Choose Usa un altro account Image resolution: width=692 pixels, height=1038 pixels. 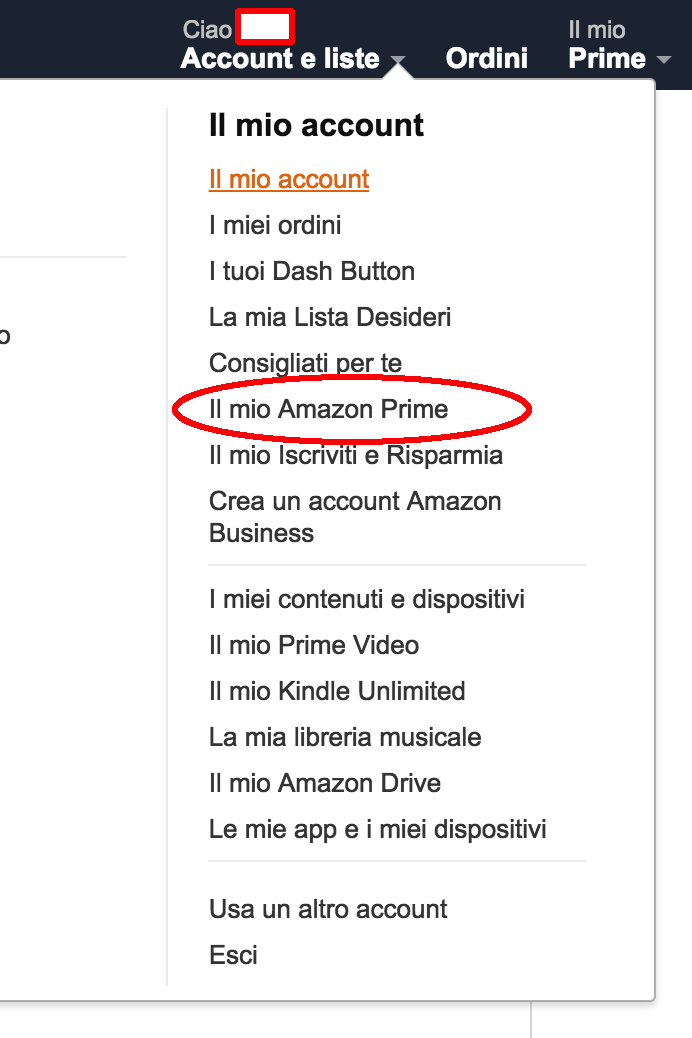click(328, 909)
